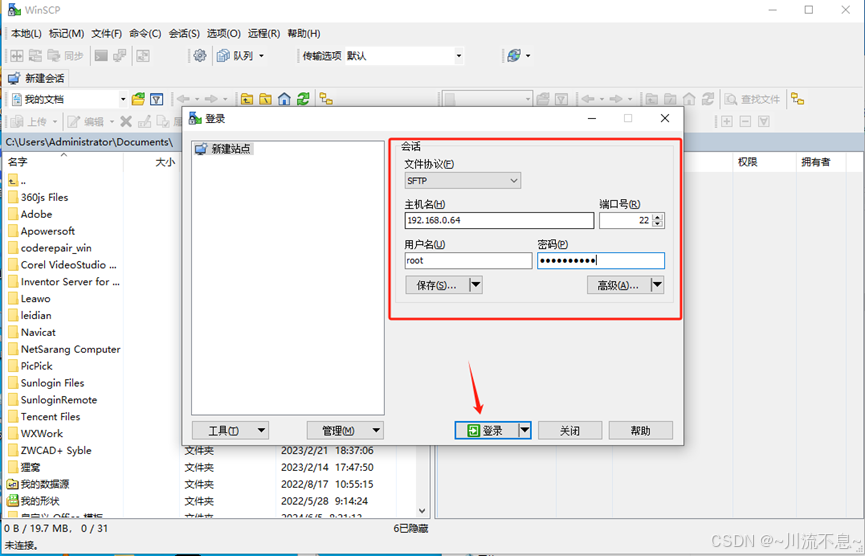The image size is (865, 556).
Task: Click the local panel scrollbar down arrow
Action: 422,511
